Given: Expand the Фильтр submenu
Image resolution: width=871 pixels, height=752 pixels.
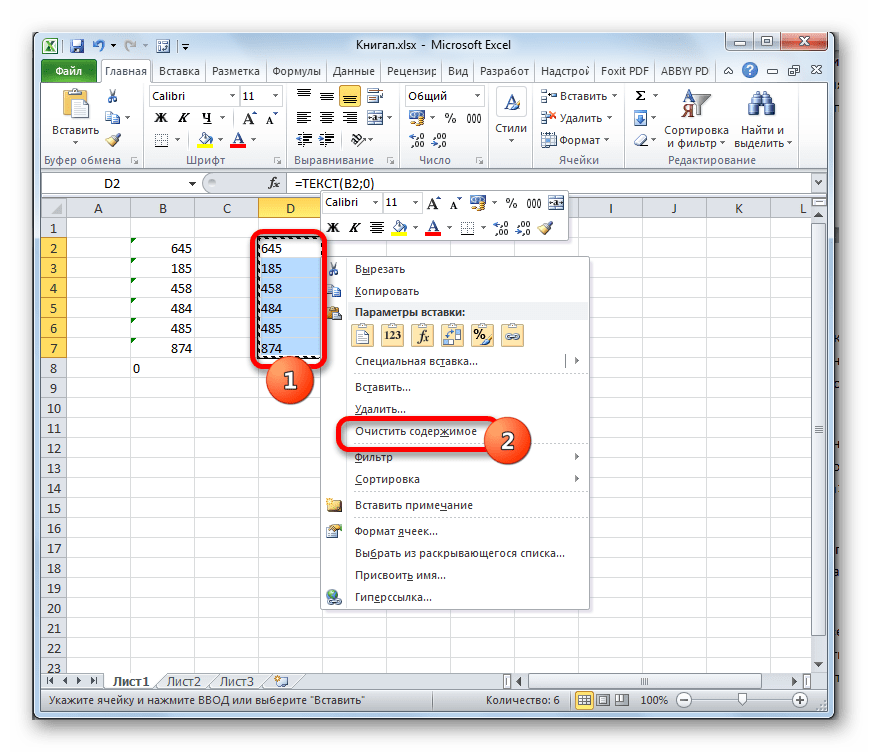Looking at the screenshot, I should pos(577,457).
